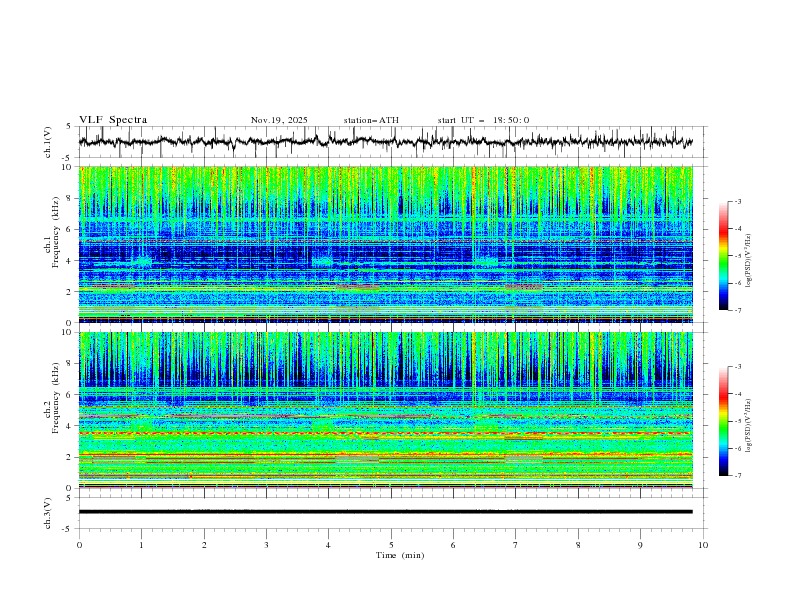Click the 'start UT = 18:50:0' text
This screenshot has height=612, width=792.
tap(483, 120)
